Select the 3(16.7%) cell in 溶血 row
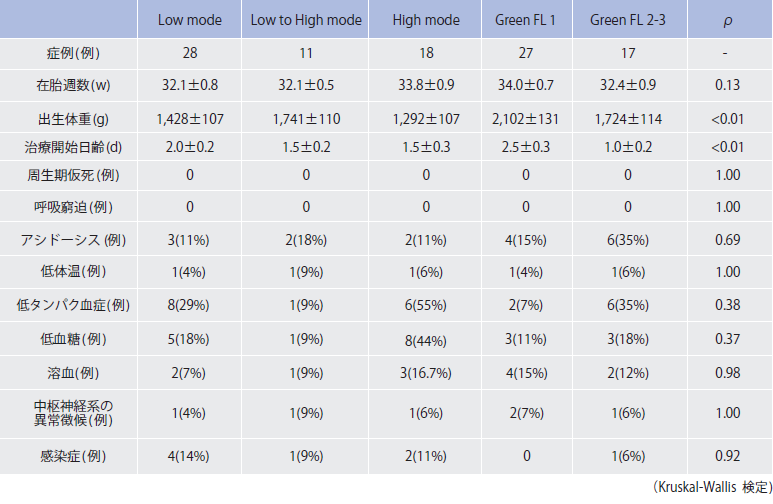 (426, 373)
